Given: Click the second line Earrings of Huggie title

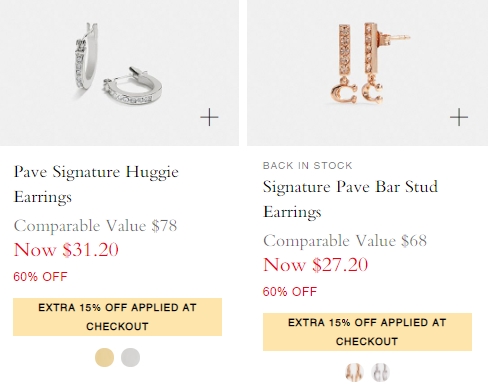Looking at the screenshot, I should click(x=43, y=197).
